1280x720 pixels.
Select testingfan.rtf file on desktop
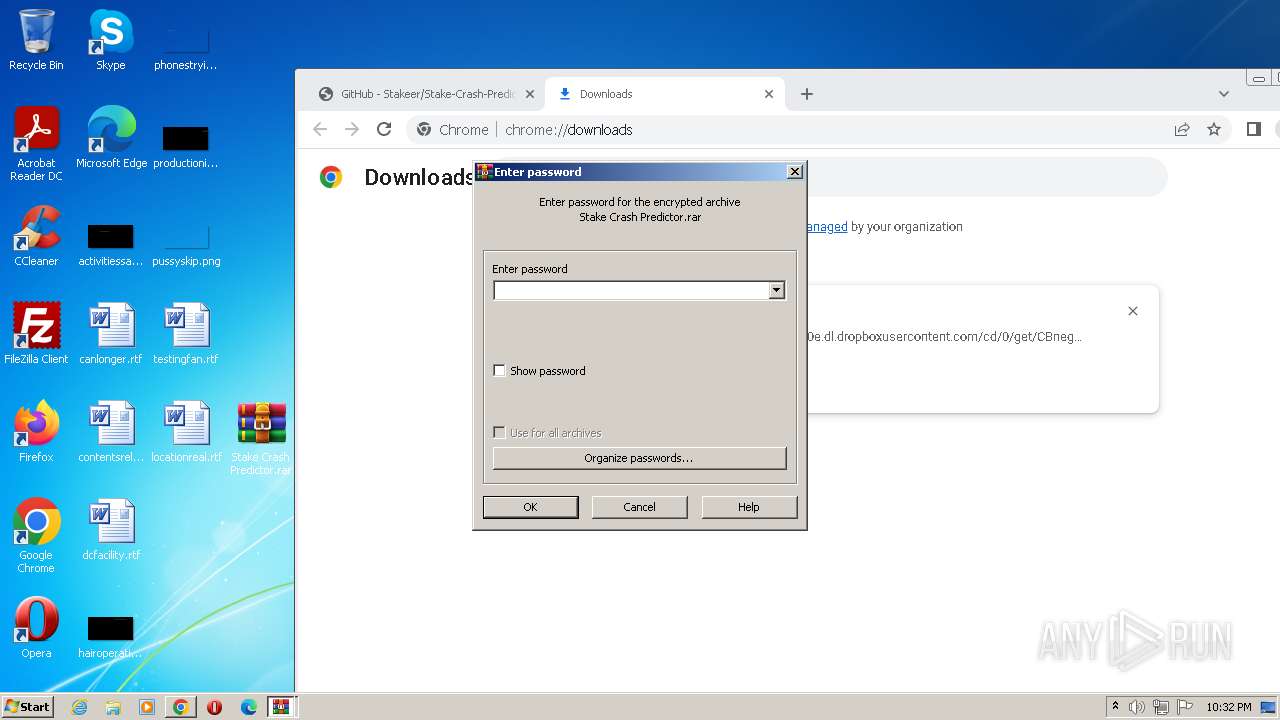tap(186, 334)
